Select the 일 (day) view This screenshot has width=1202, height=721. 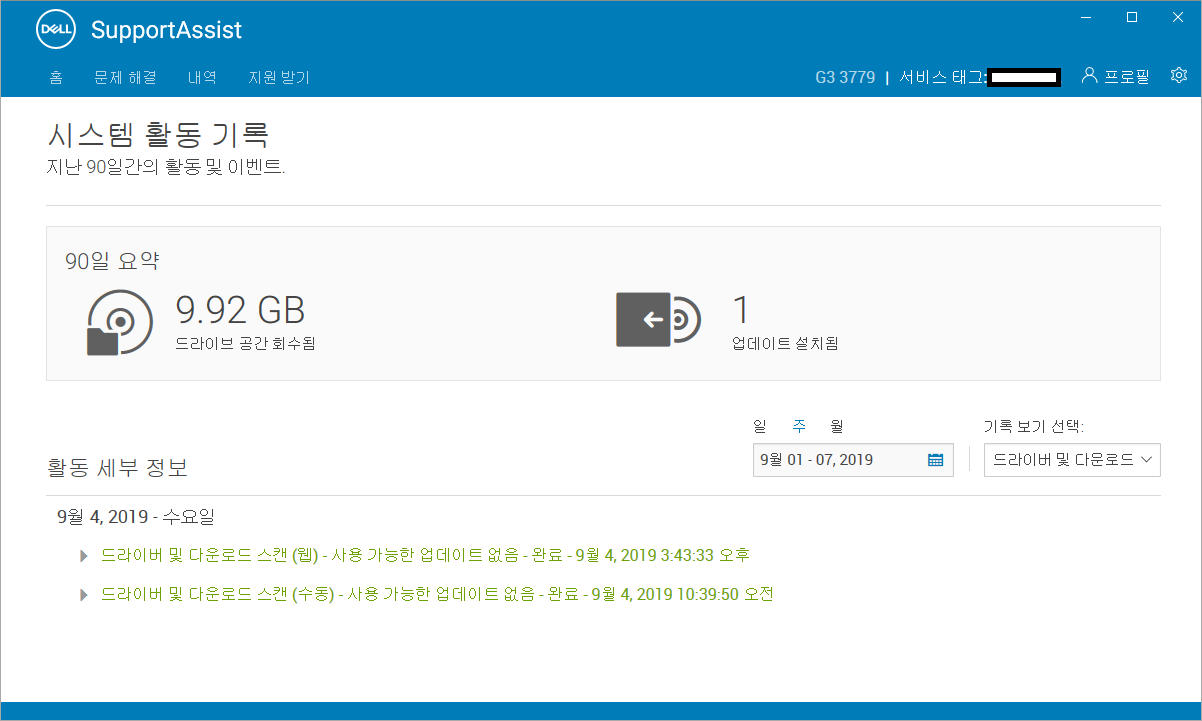759,426
